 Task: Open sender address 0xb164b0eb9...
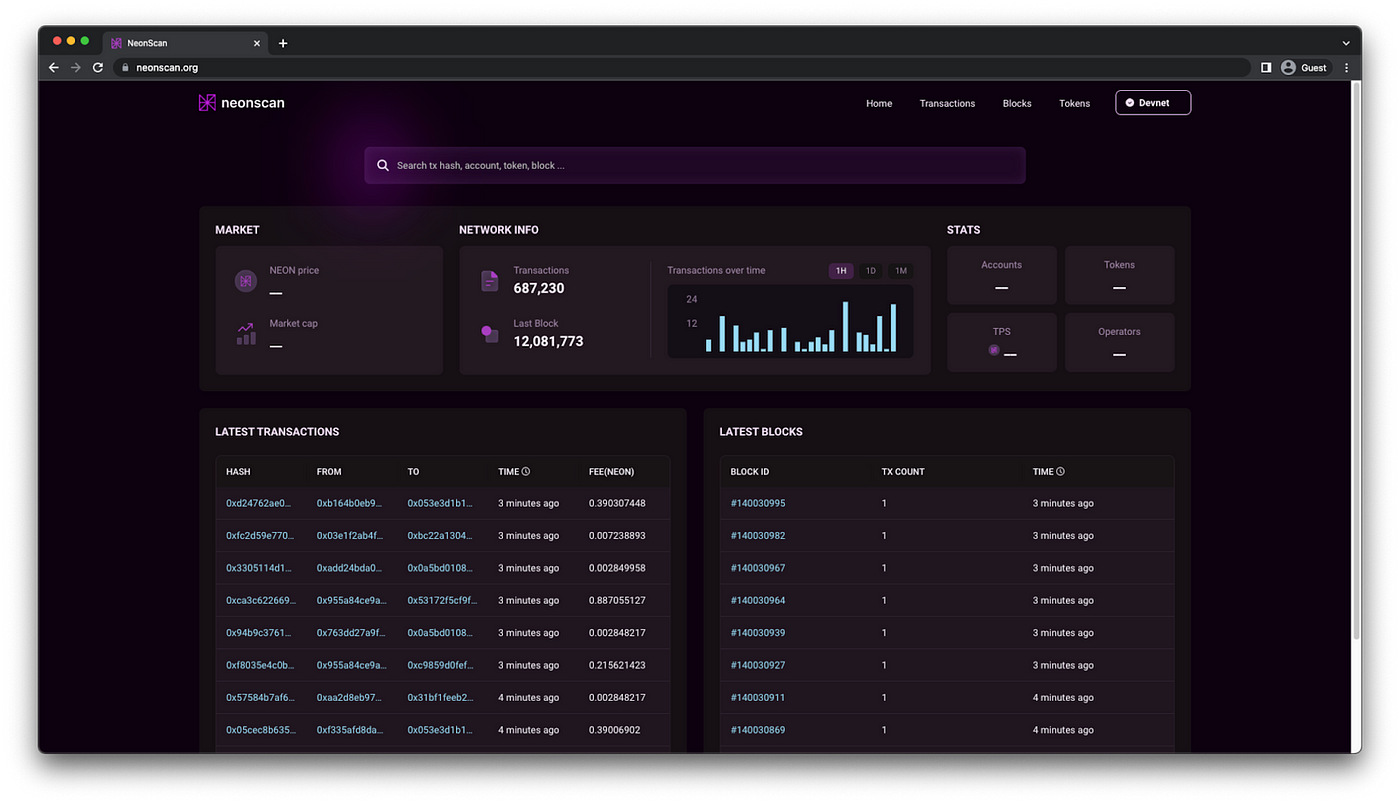349,503
